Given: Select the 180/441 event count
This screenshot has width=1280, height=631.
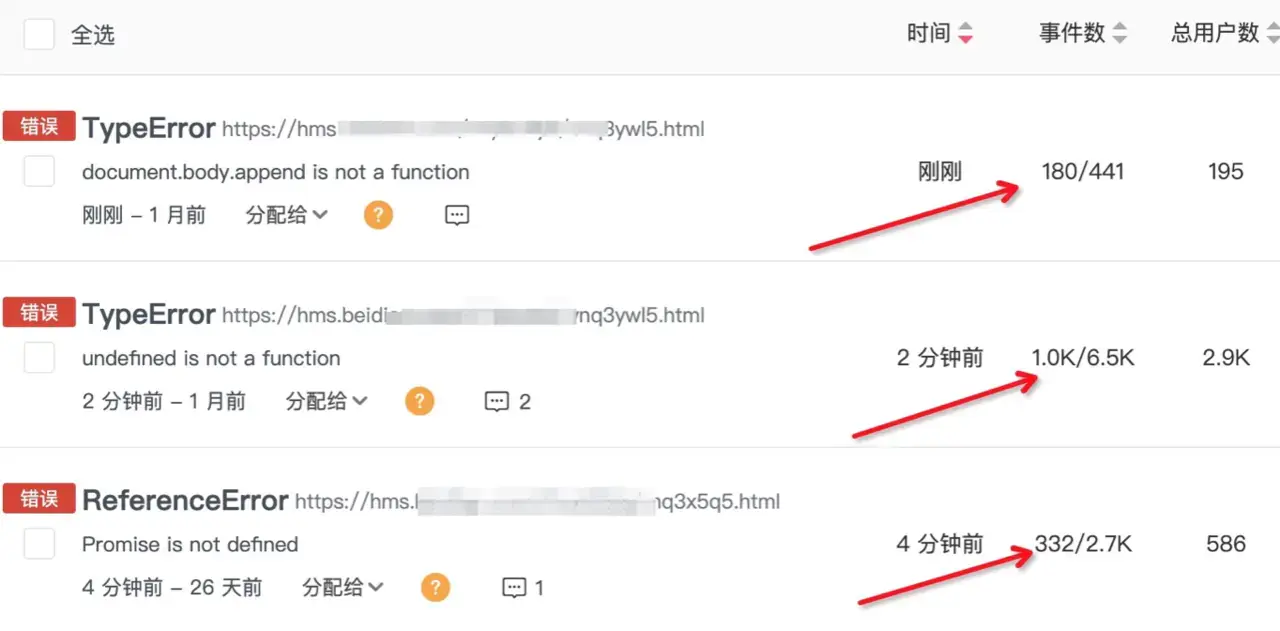Looking at the screenshot, I should 1083,172.
